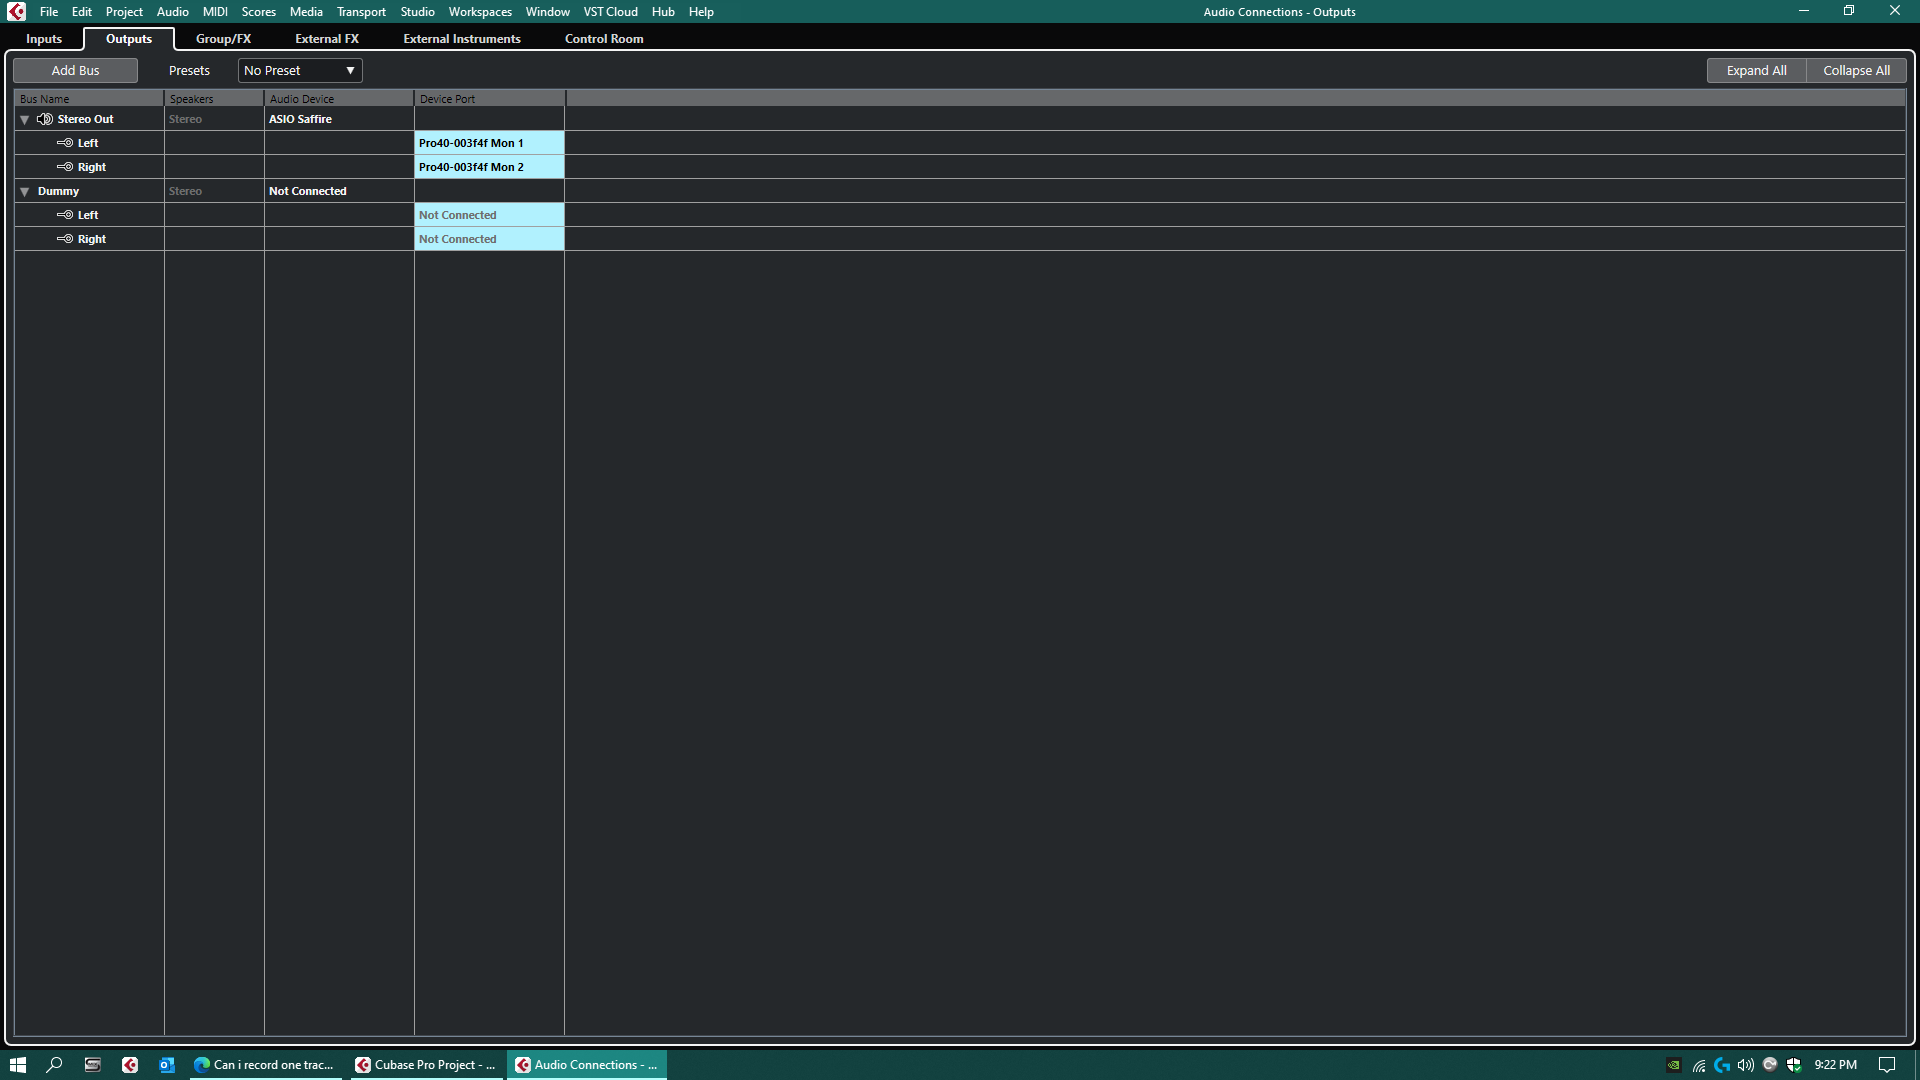Click the Dummy bus Left channel connector icon
This screenshot has width=1920, height=1080.
(x=65, y=215)
